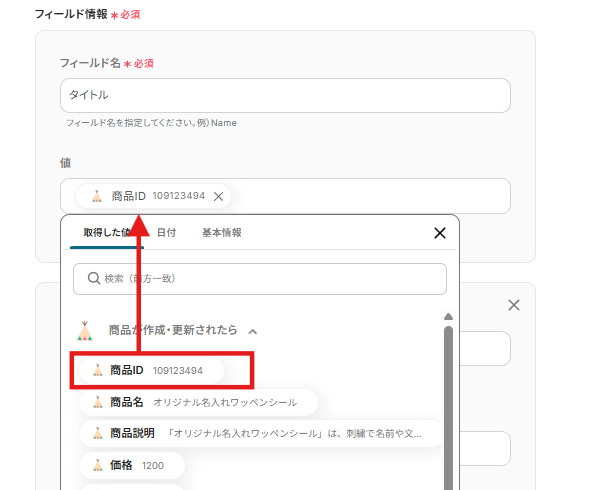Click the scrollbar up arrow in popup

(x=448, y=317)
